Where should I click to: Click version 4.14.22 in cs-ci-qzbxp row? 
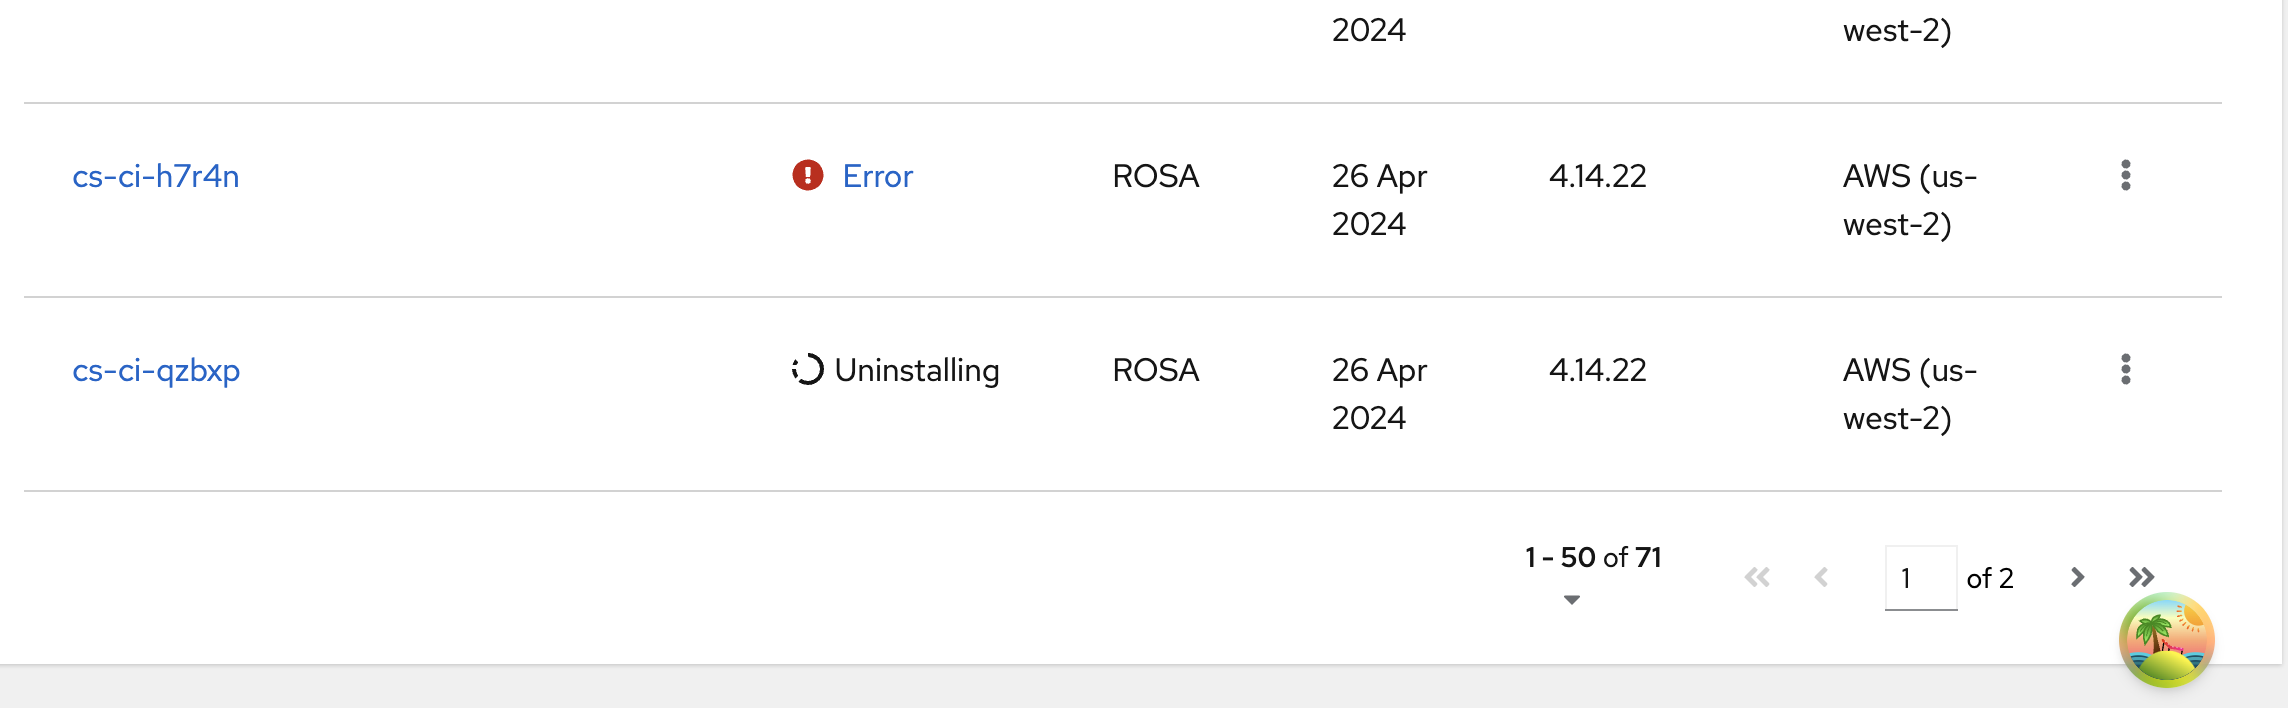(x=1597, y=371)
